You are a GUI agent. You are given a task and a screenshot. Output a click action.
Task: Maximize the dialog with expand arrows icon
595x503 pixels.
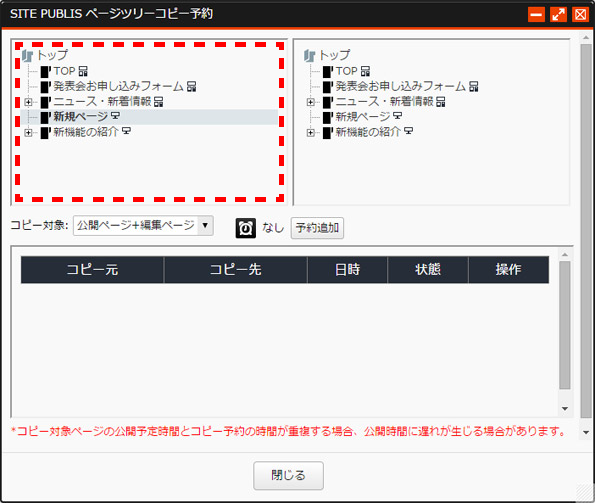click(558, 15)
